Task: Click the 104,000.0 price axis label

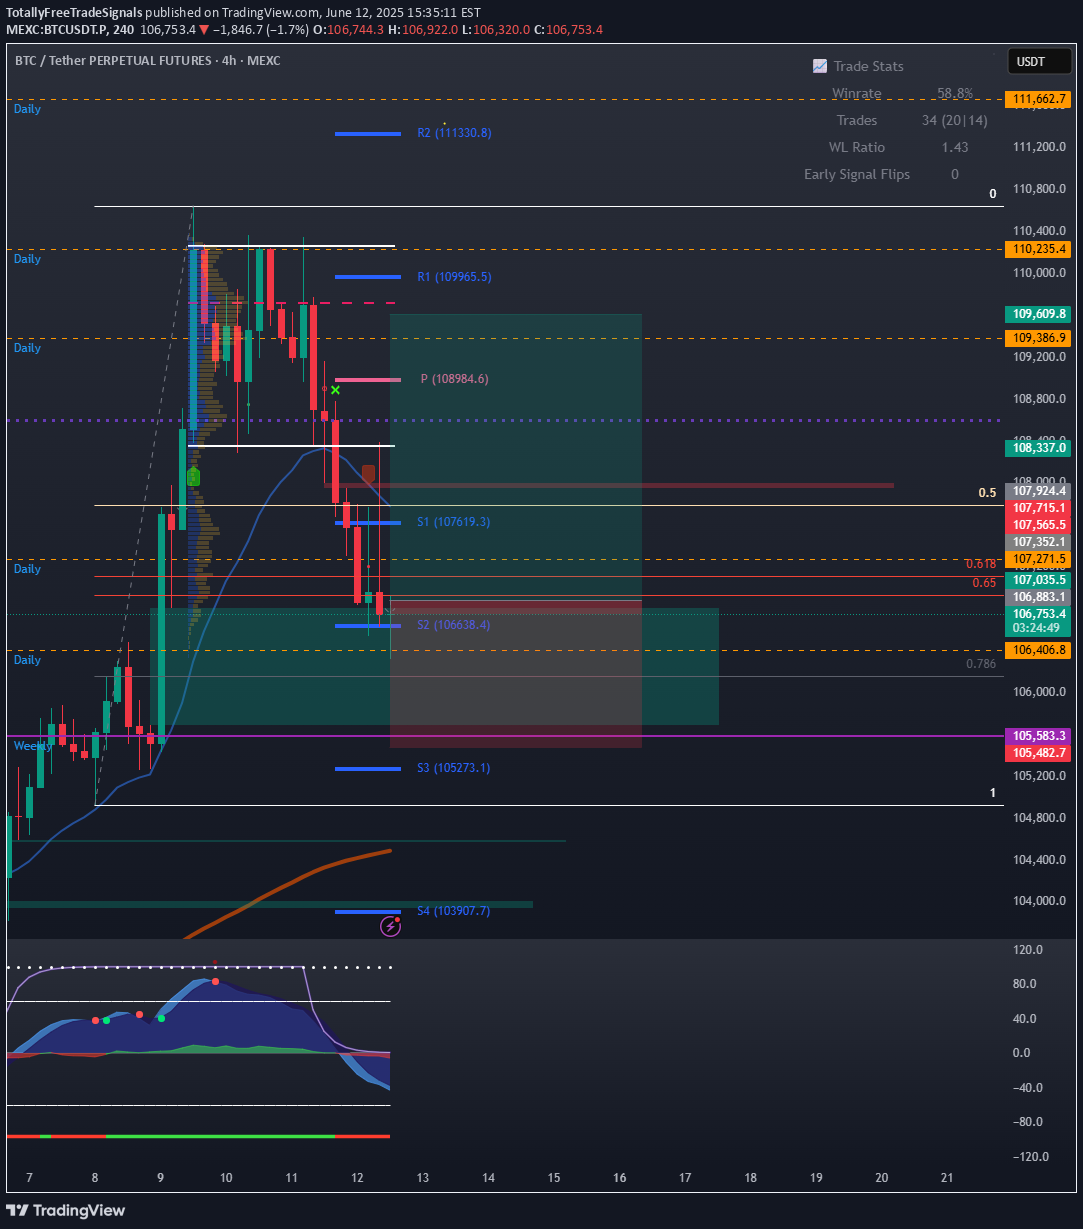Action: coord(1039,901)
